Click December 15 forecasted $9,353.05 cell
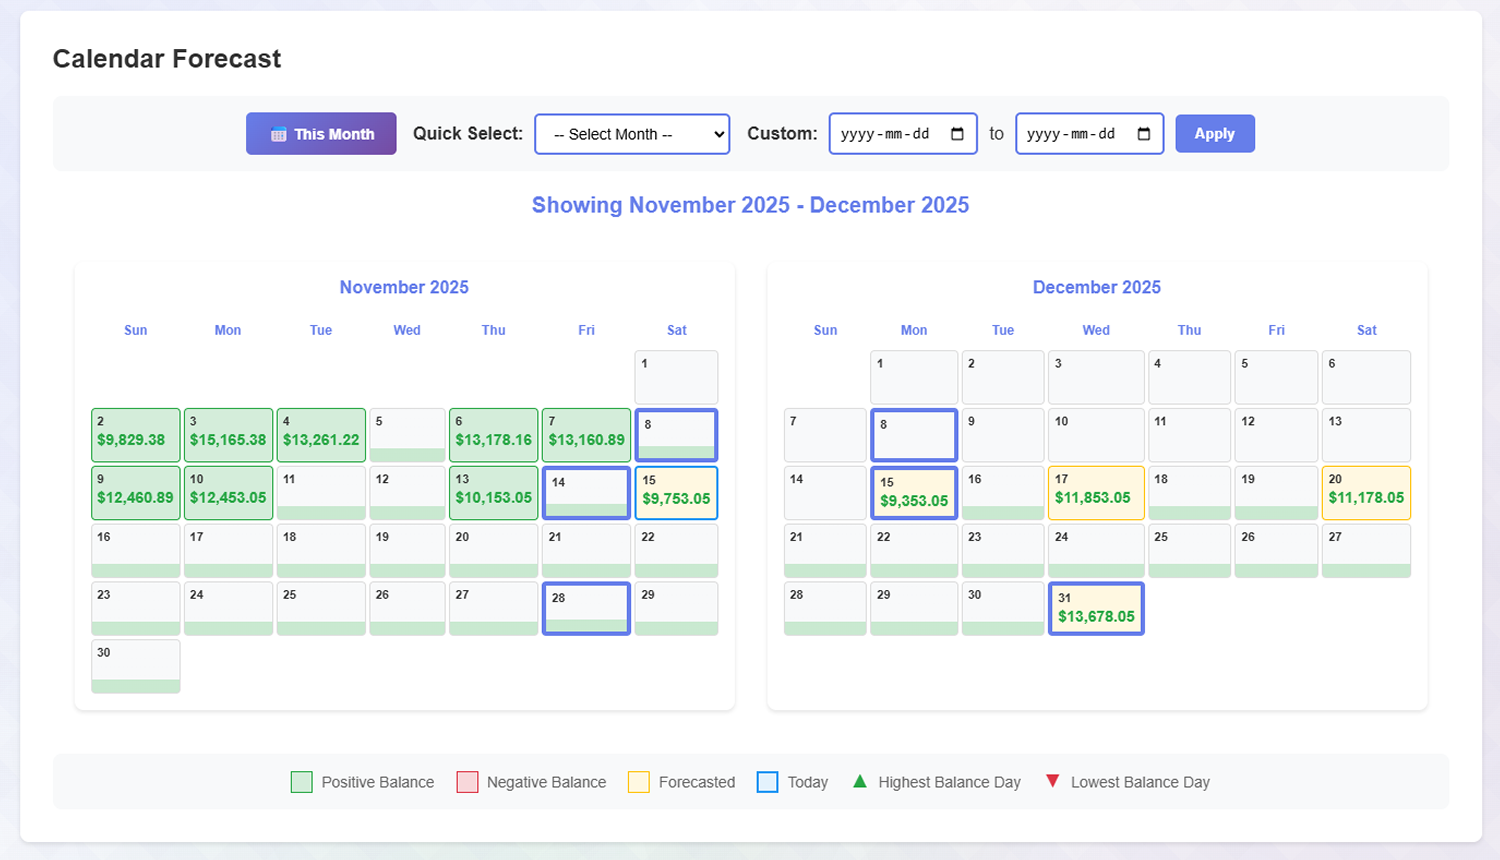The width and height of the screenshot is (1500, 860). (913, 493)
